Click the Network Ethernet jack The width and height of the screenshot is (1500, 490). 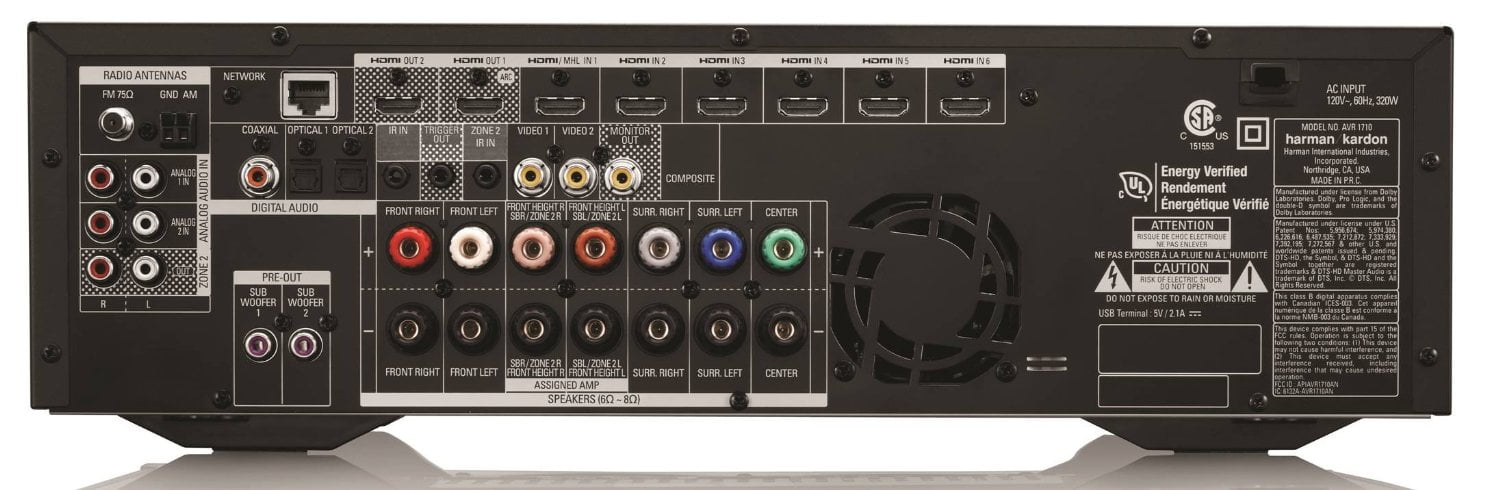pyautogui.click(x=307, y=97)
